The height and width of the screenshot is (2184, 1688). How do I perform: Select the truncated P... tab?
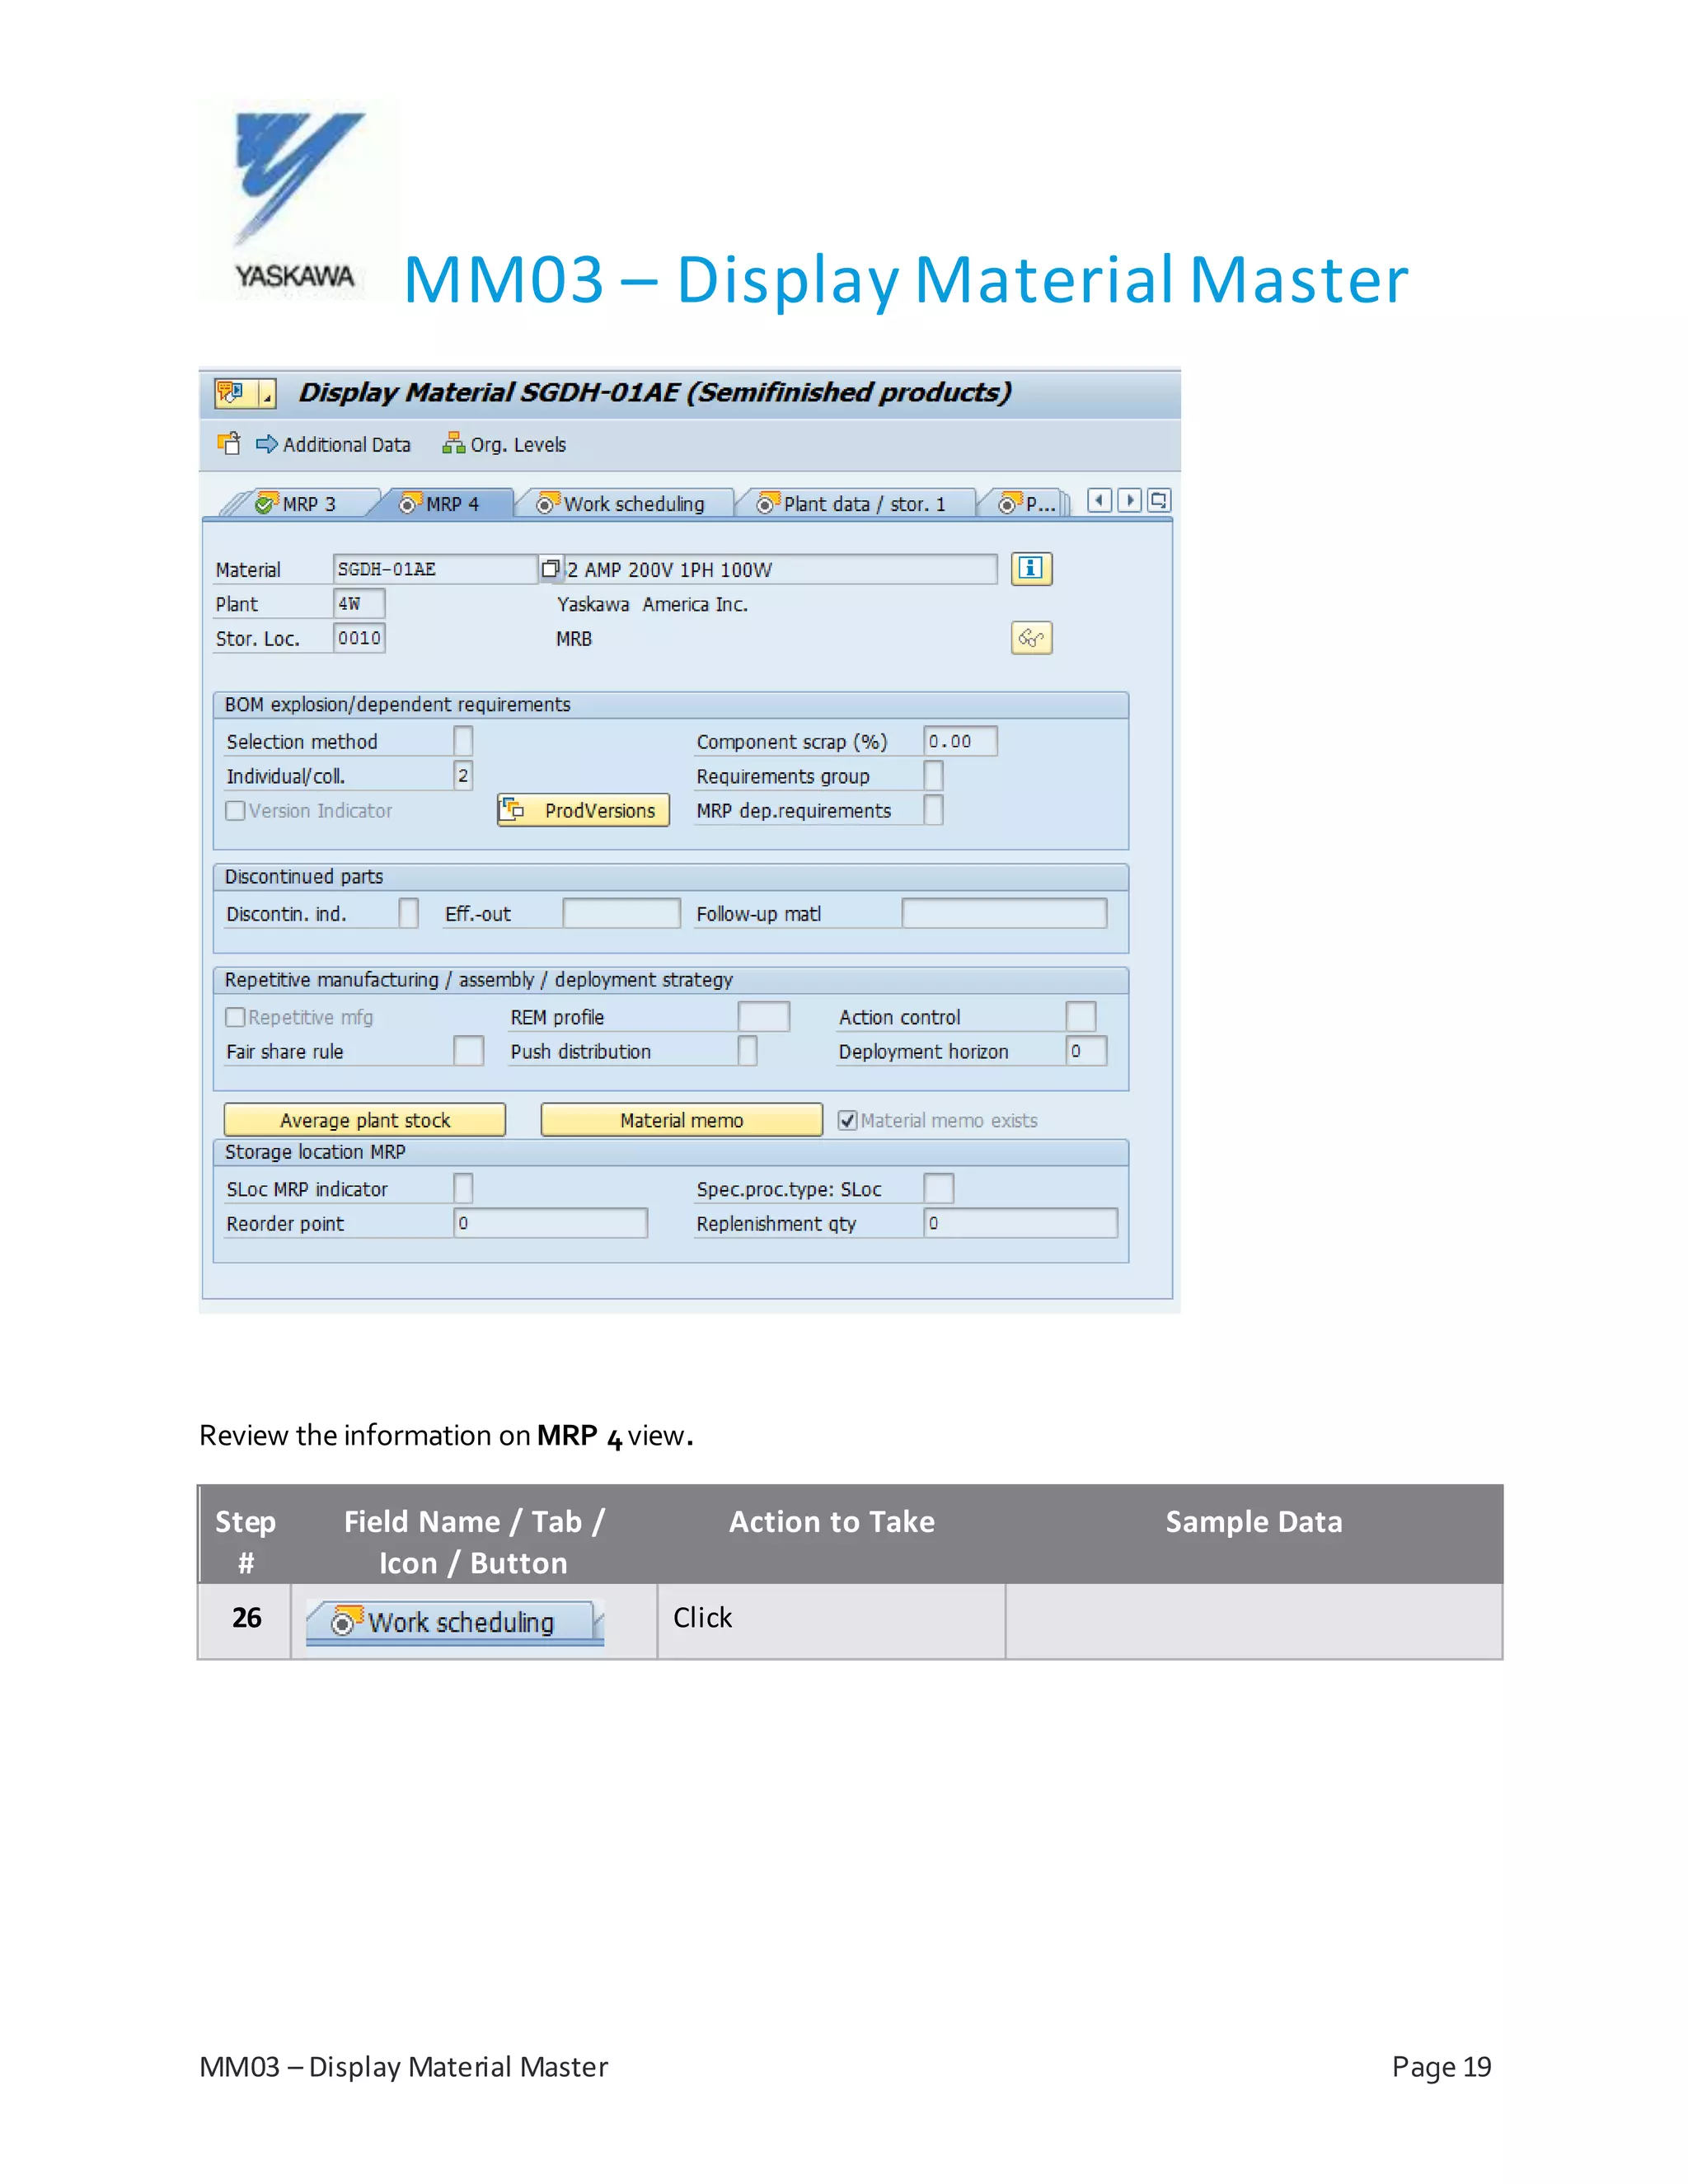tap(1027, 504)
